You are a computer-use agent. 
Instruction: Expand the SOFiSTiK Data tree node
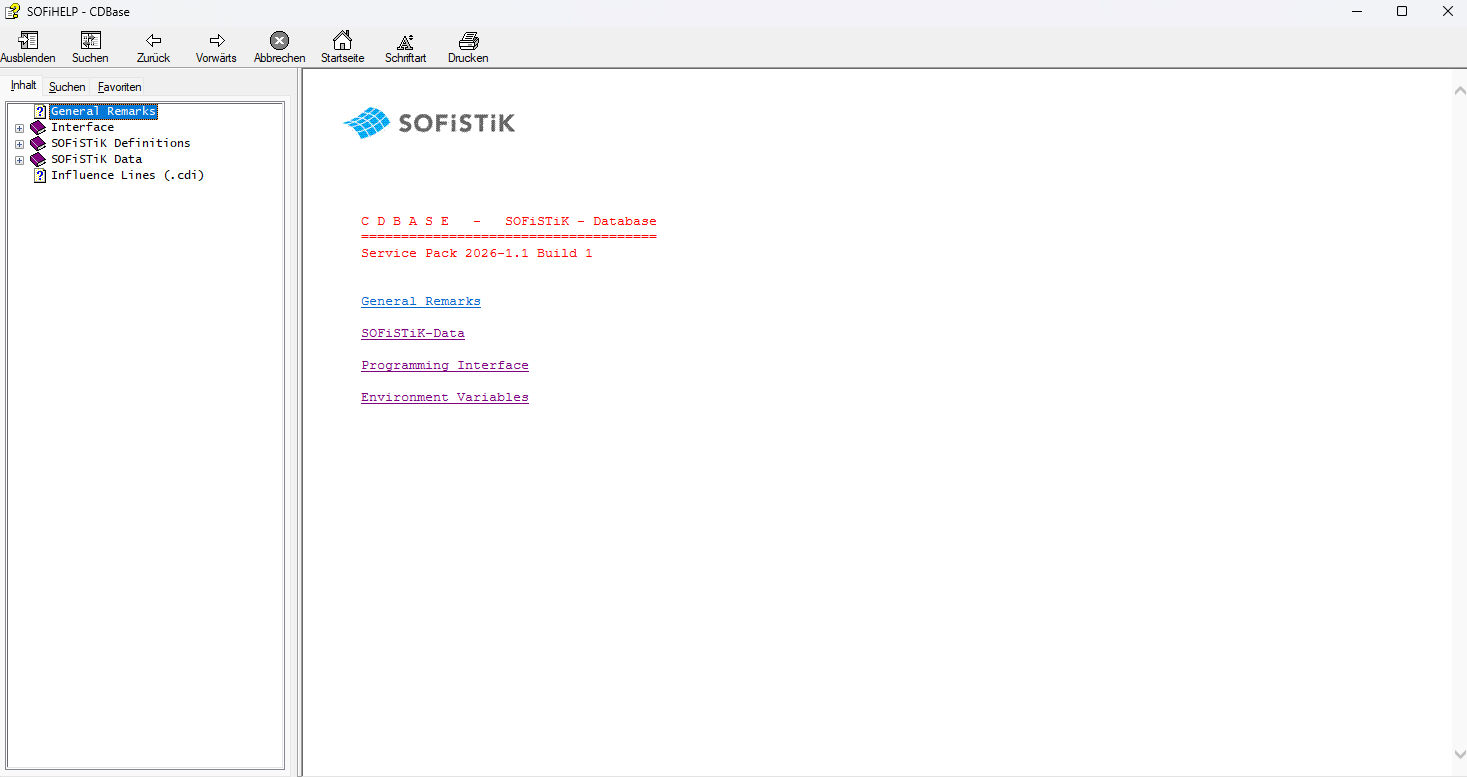(19, 160)
